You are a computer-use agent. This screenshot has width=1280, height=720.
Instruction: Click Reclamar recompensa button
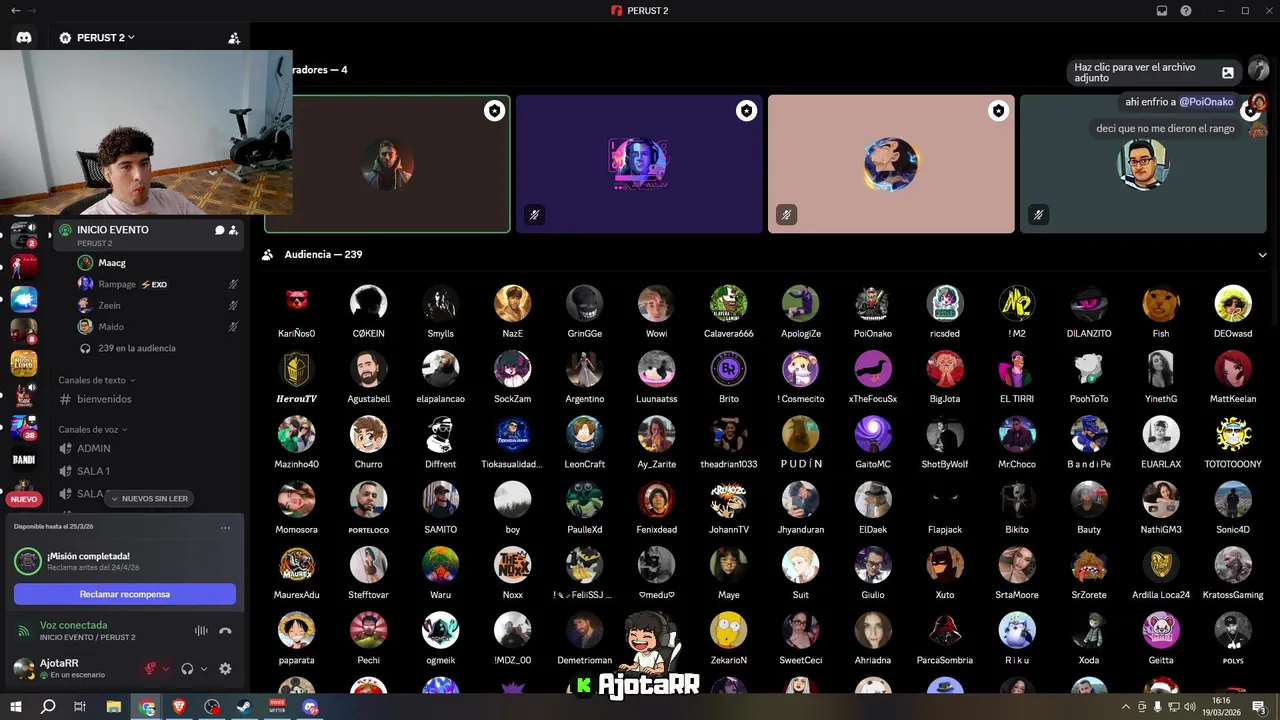(125, 594)
